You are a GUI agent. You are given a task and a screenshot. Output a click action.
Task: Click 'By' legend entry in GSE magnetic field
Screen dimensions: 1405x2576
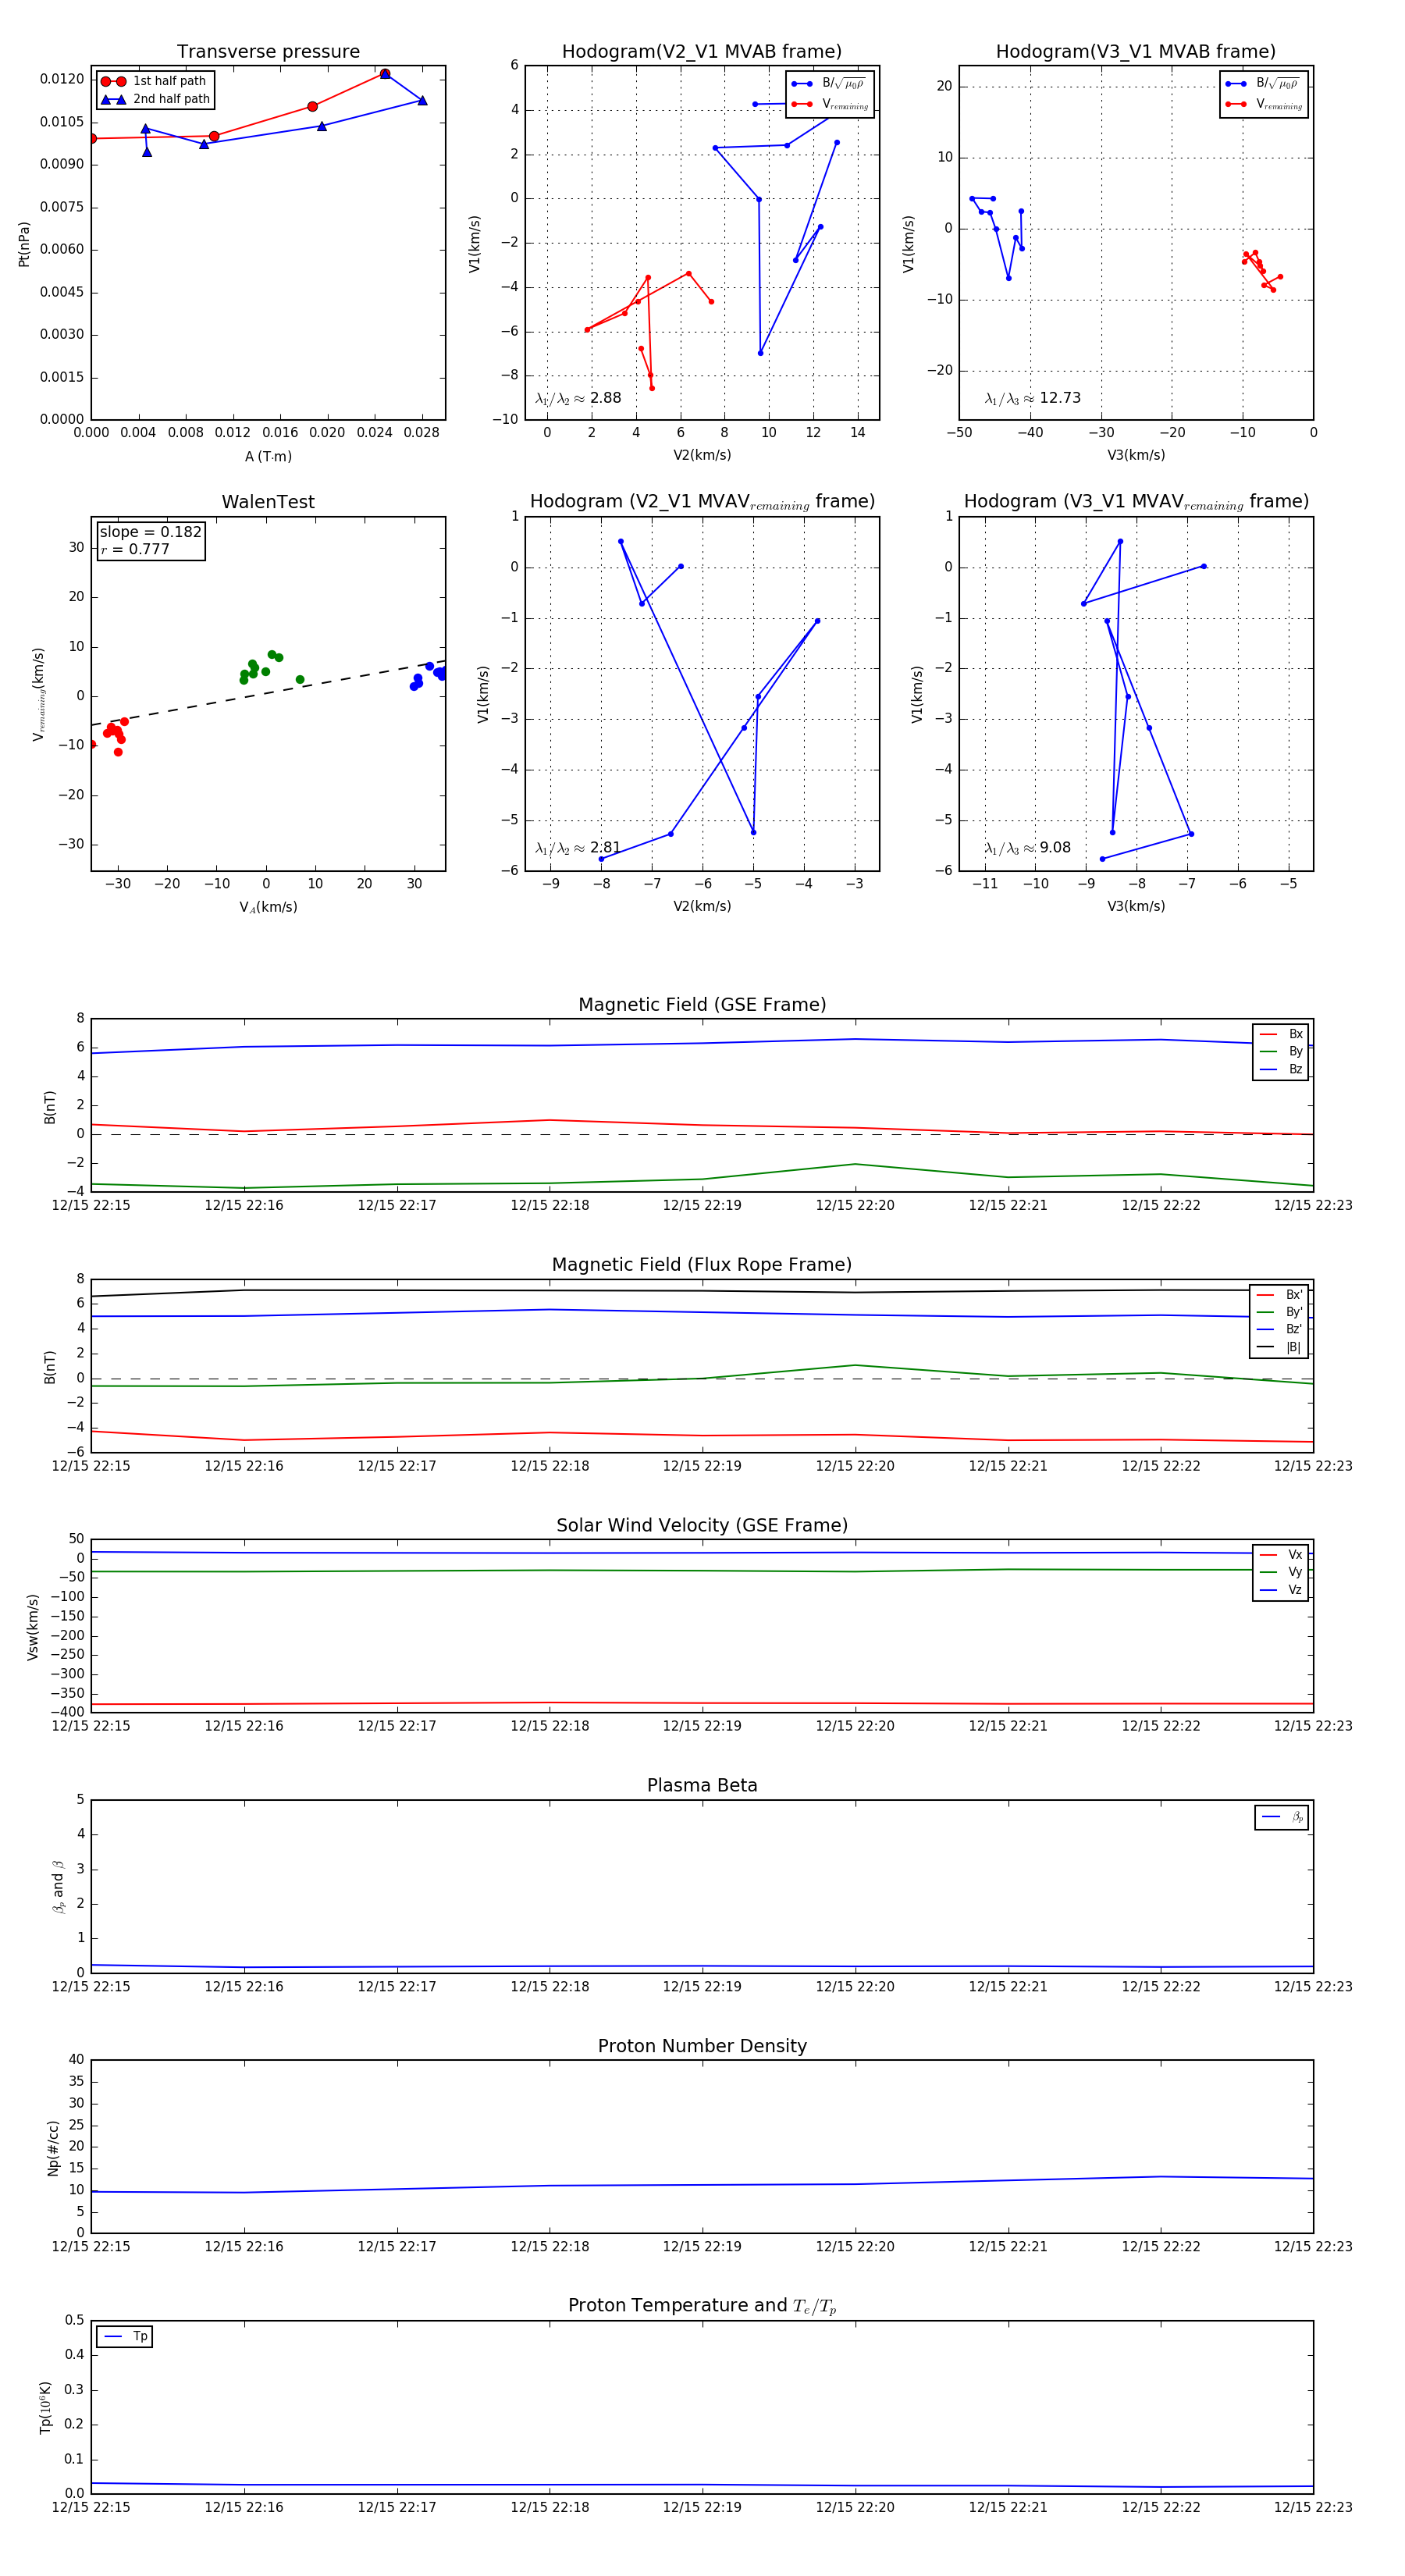click(1281, 1051)
